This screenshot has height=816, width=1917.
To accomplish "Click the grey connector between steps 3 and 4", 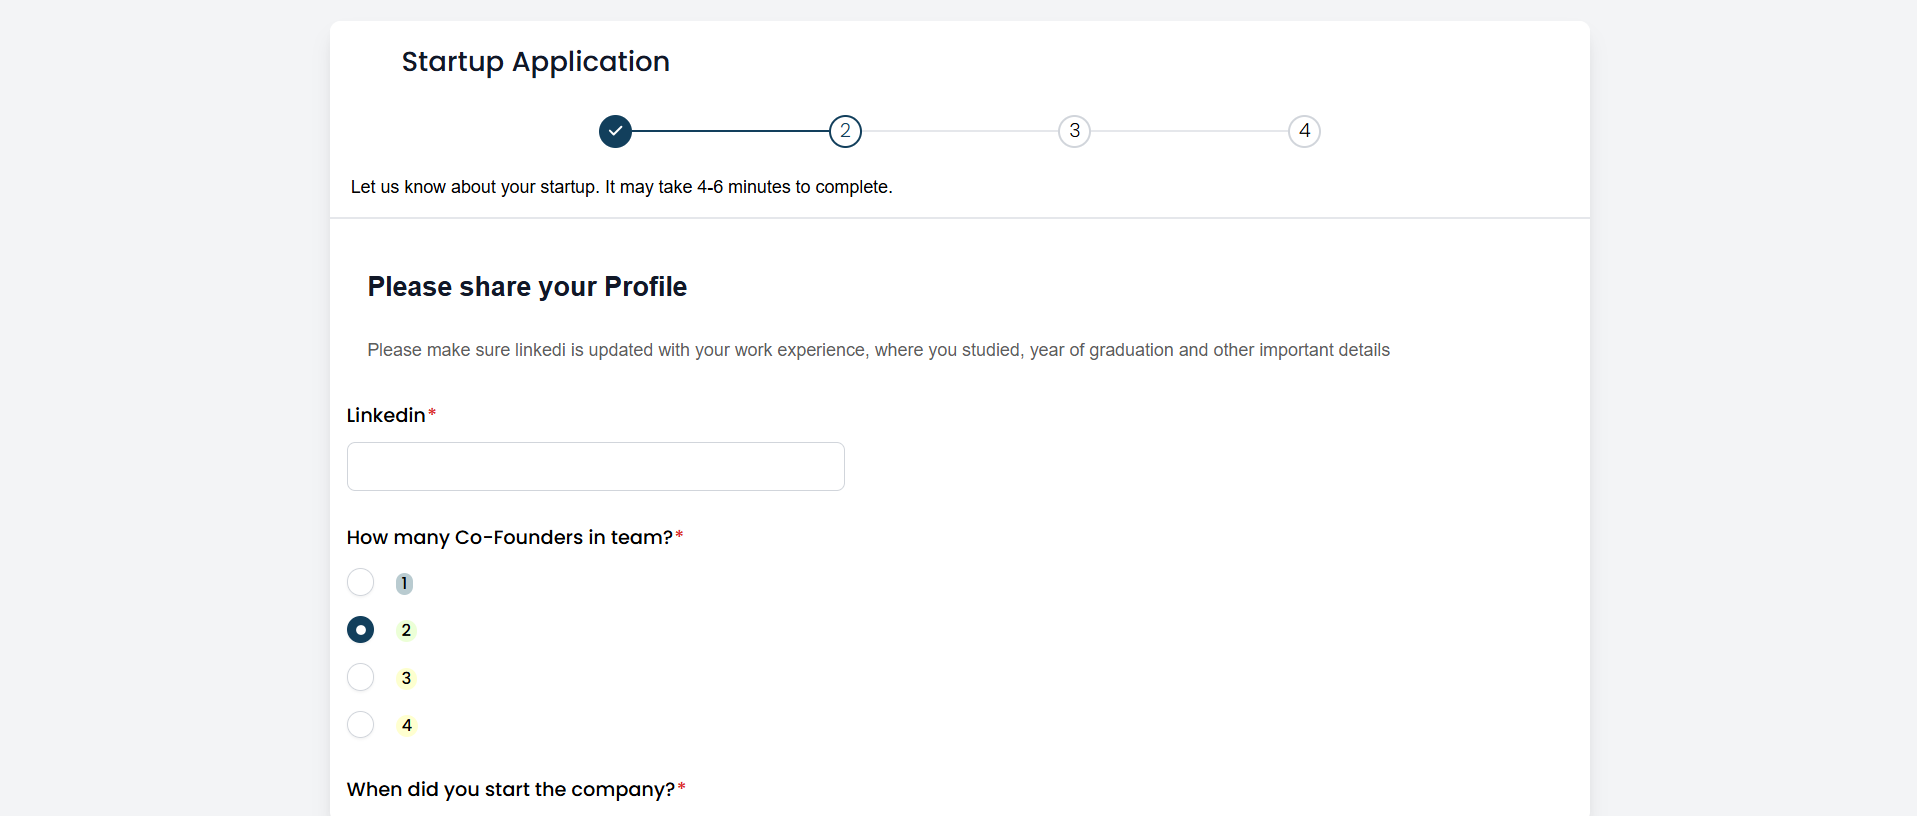I will pos(1189,131).
